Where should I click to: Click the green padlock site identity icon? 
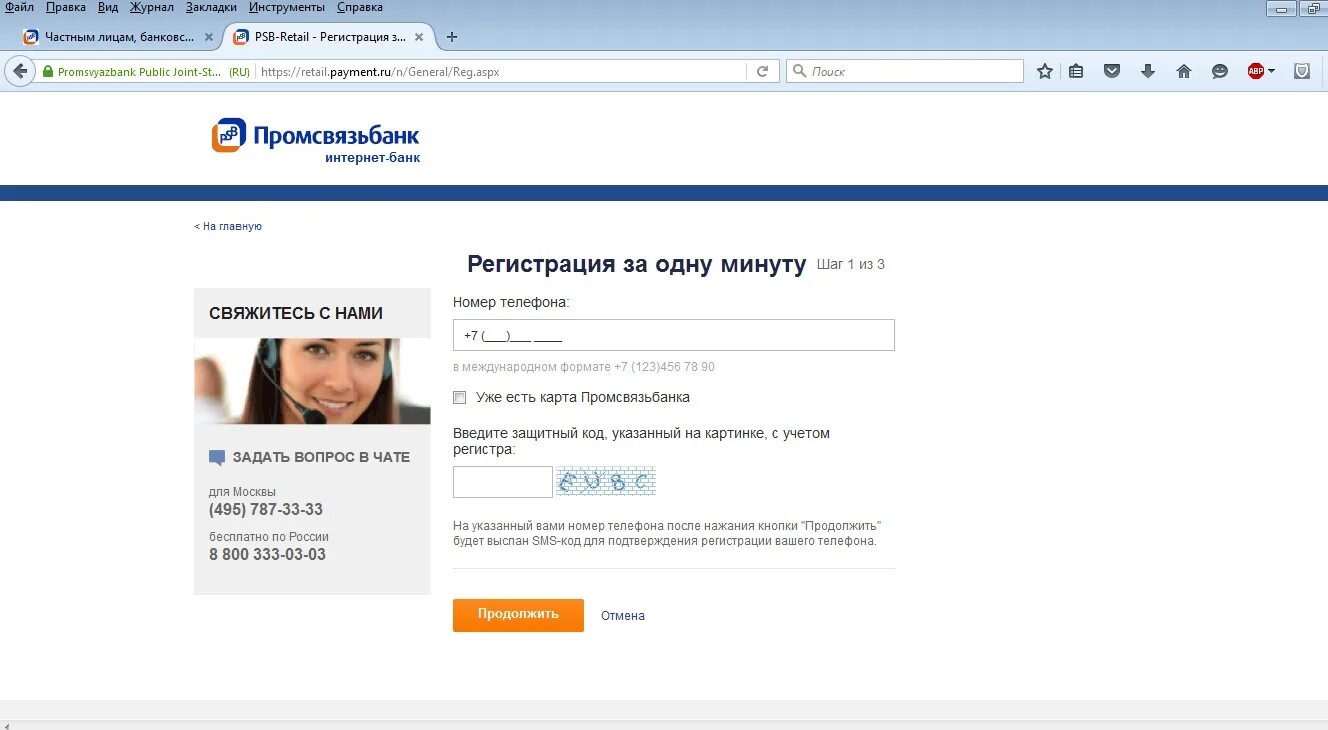point(46,72)
